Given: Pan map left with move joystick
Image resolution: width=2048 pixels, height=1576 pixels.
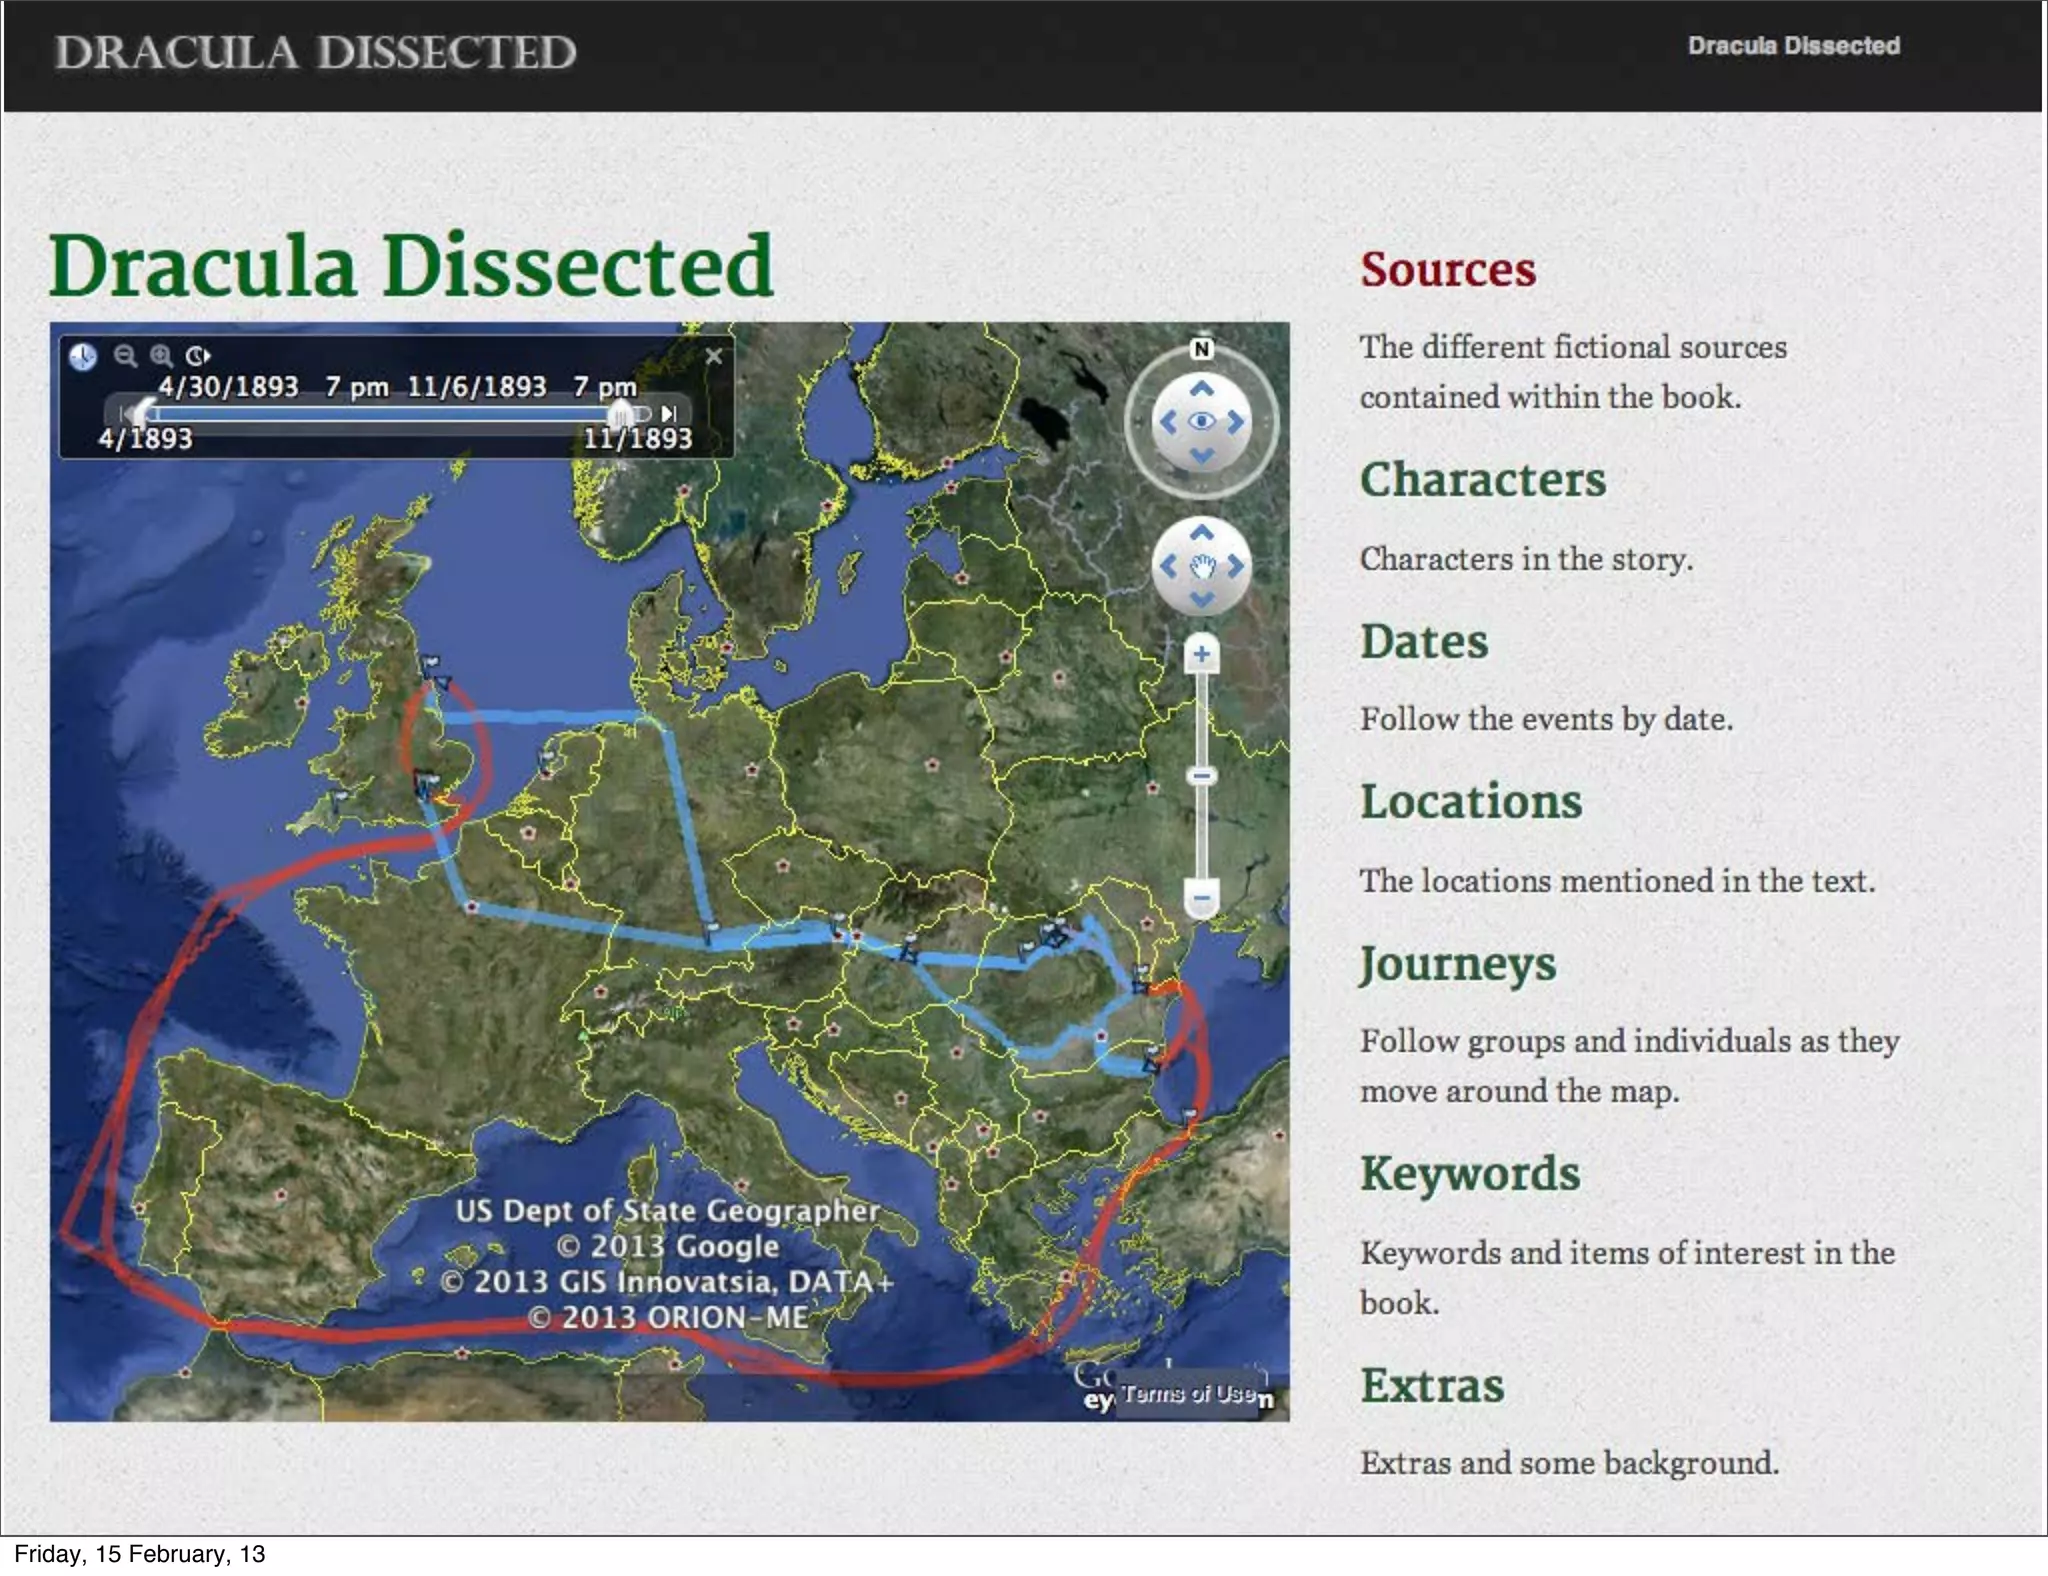Looking at the screenshot, I should point(1167,567).
